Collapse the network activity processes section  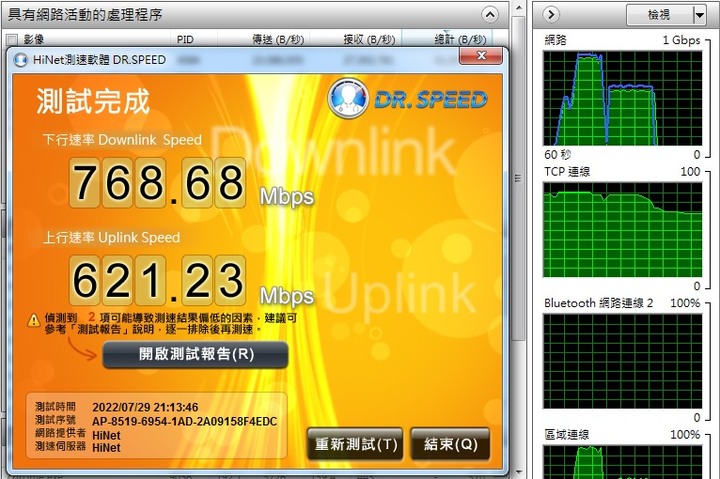click(x=490, y=15)
